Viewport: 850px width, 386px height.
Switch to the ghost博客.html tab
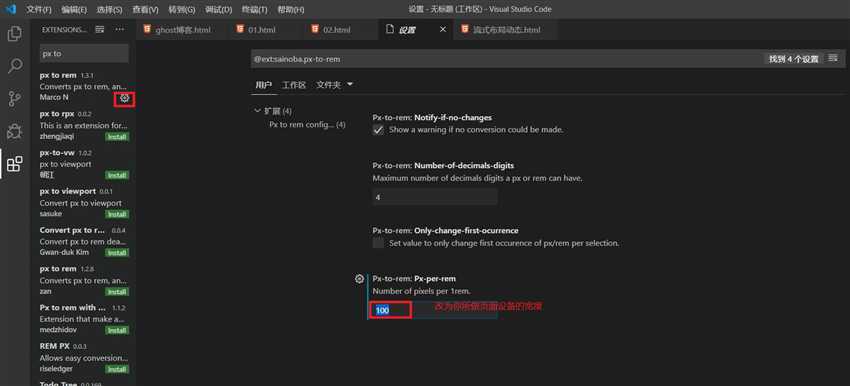(x=183, y=30)
